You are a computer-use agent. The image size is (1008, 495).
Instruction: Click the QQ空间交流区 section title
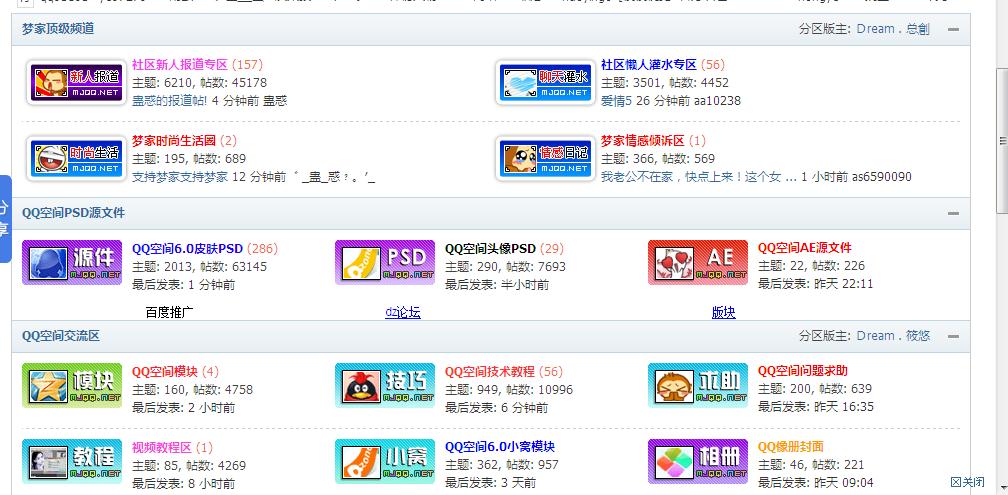tap(61, 336)
